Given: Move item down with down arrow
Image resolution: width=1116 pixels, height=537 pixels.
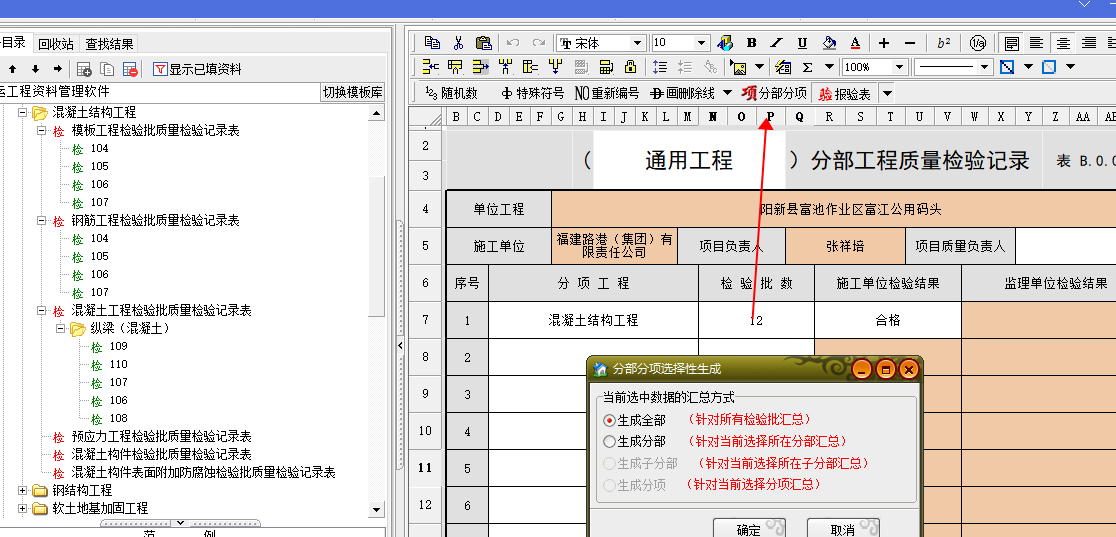Looking at the screenshot, I should (35, 69).
